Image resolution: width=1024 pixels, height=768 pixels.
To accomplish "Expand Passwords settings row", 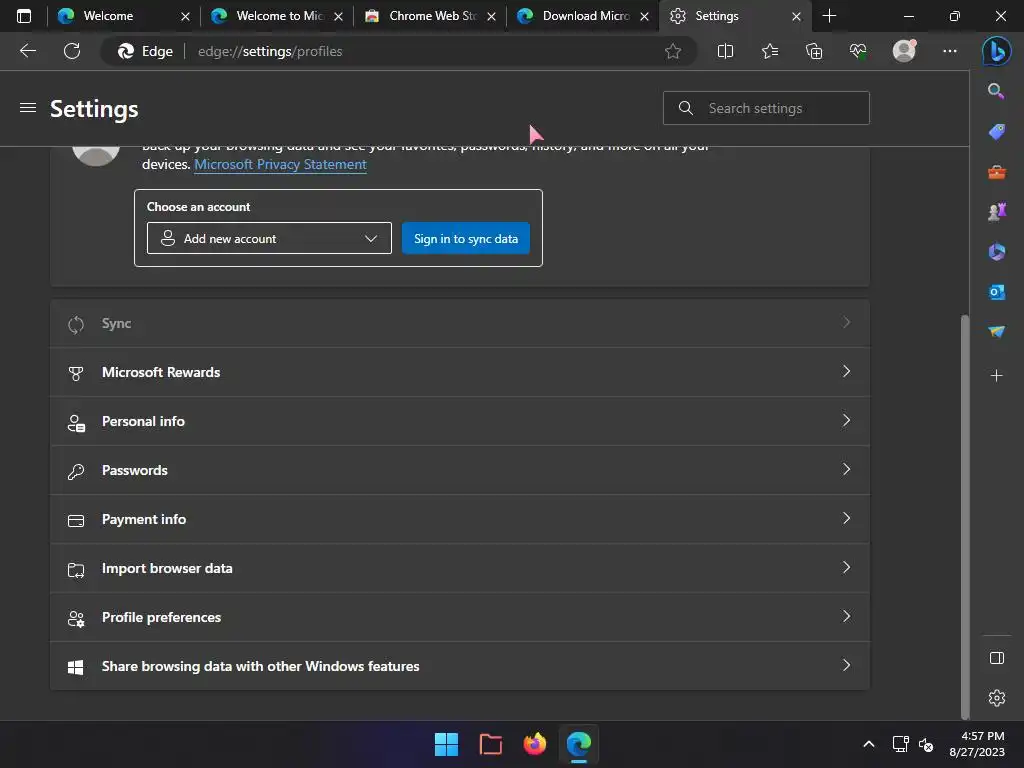I will pos(460,470).
